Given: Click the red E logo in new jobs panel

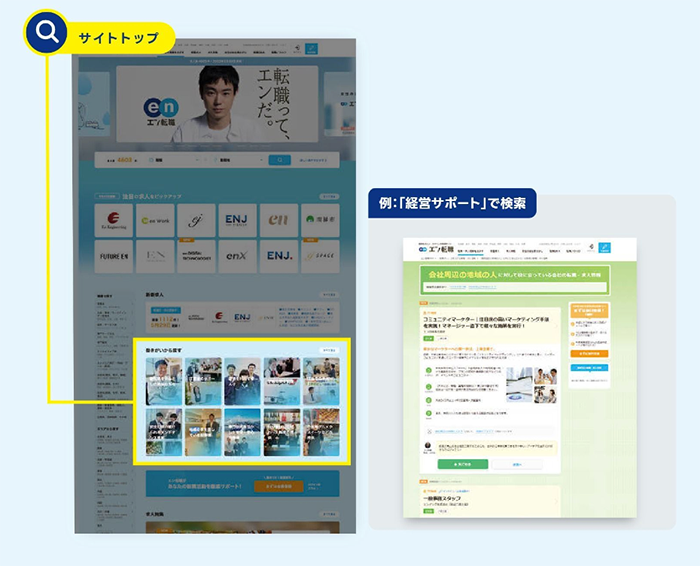Looking at the screenshot, I should [x=219, y=317].
